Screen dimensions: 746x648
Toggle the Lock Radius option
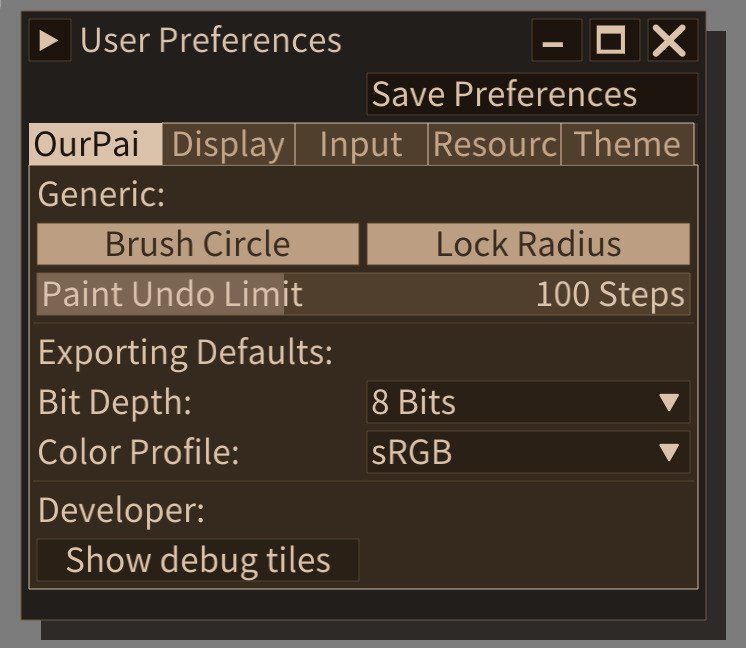(528, 244)
